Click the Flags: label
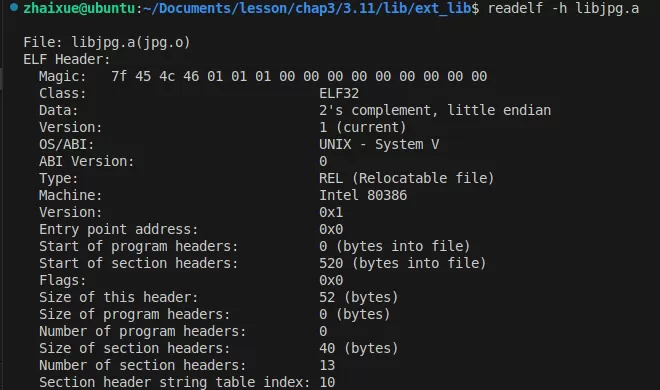 point(62,280)
